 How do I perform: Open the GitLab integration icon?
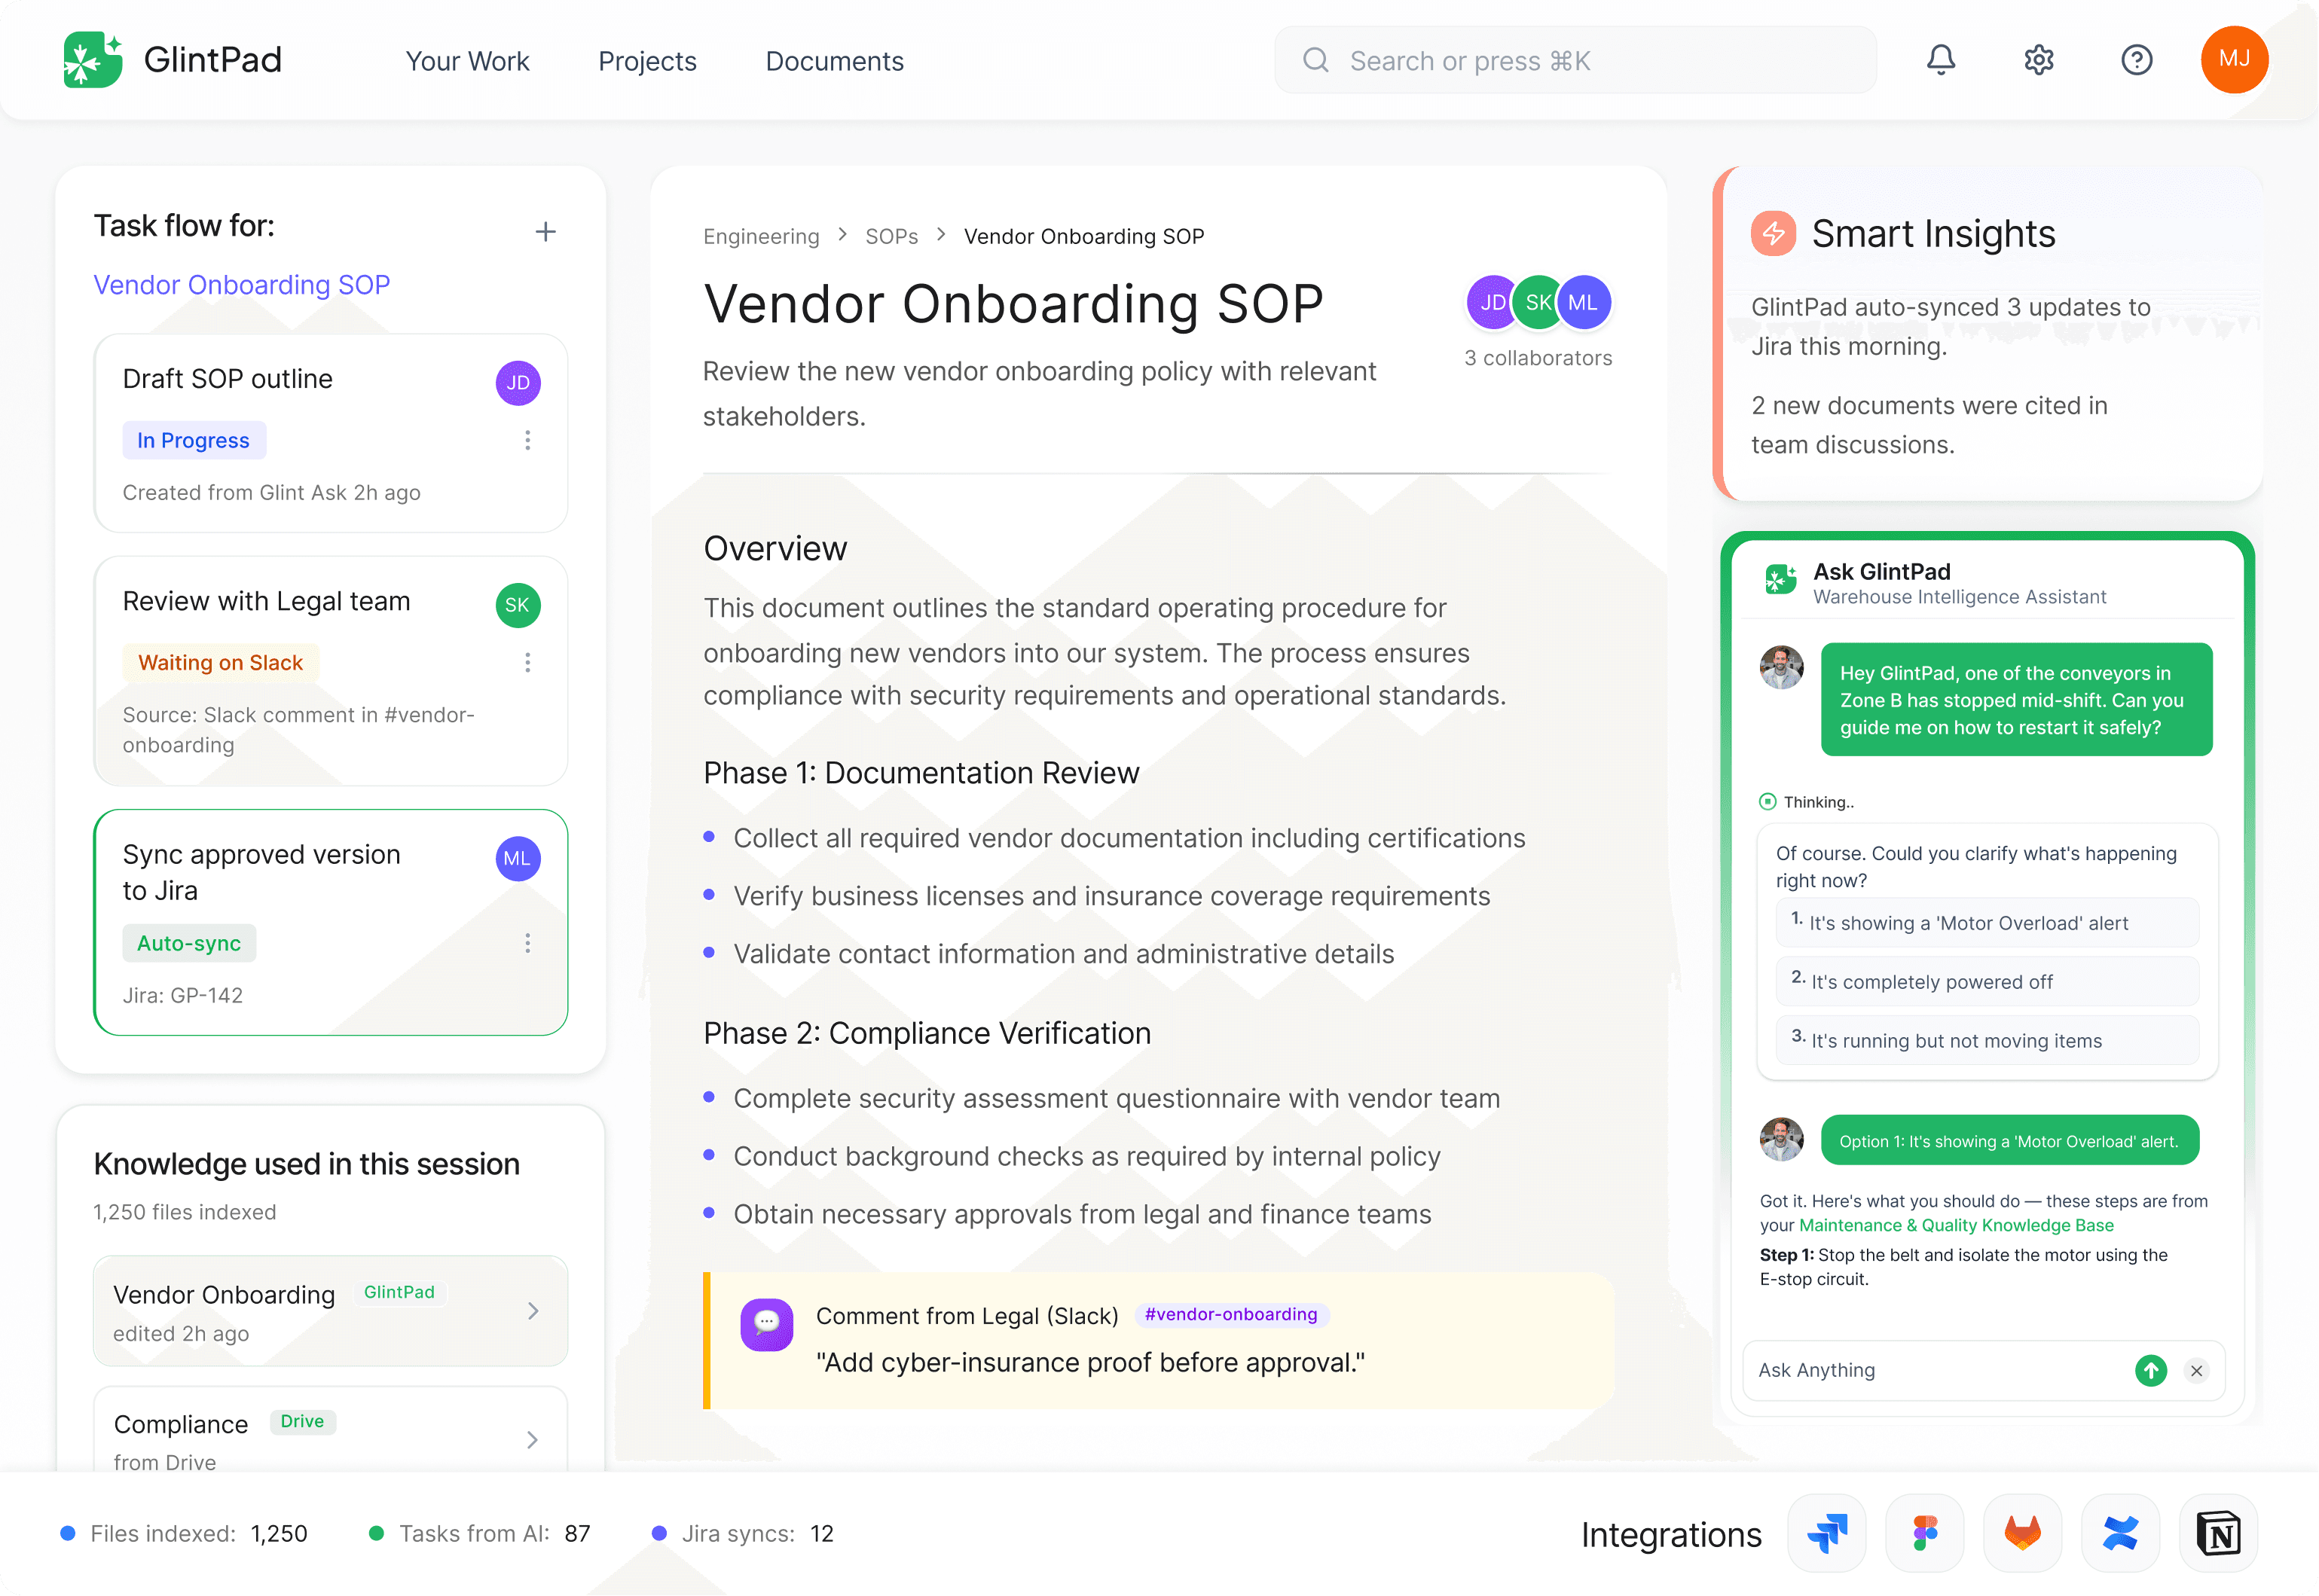[2022, 1533]
